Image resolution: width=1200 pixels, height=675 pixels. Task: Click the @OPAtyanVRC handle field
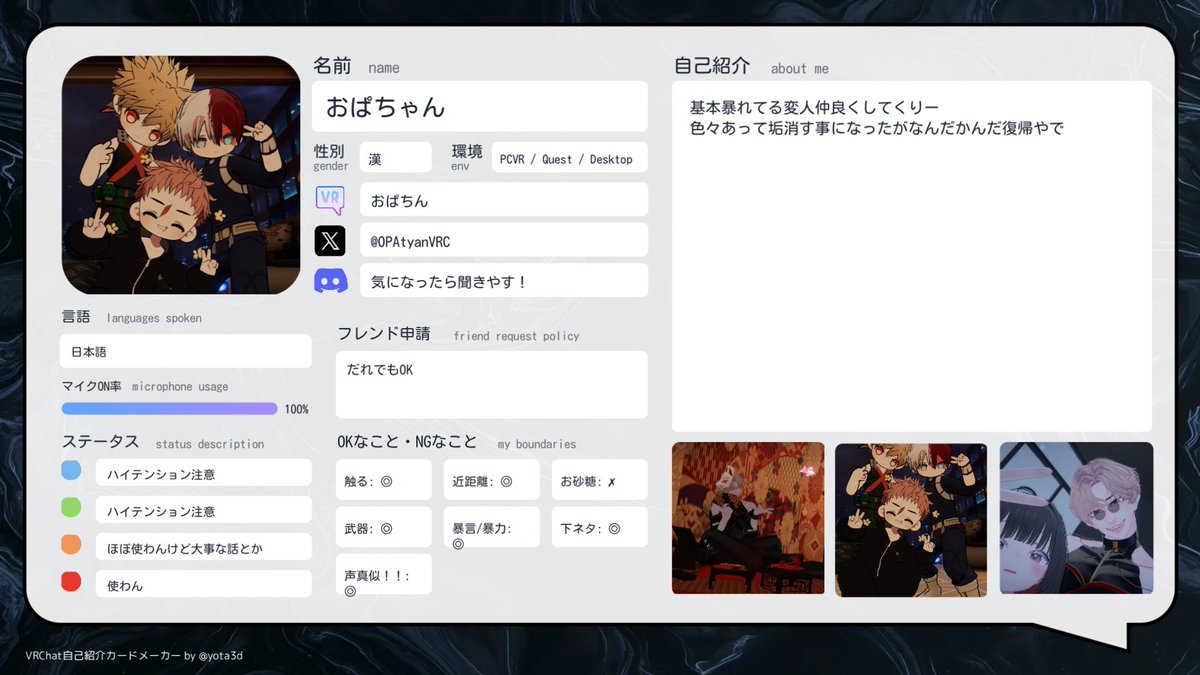pos(504,240)
